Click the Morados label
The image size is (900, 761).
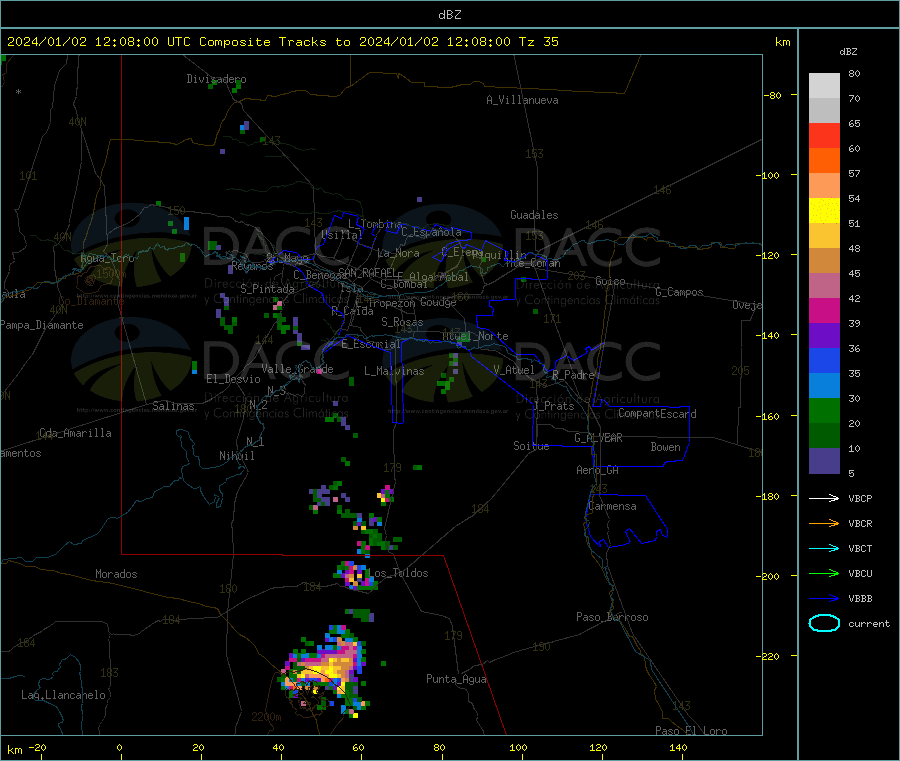(x=116, y=574)
